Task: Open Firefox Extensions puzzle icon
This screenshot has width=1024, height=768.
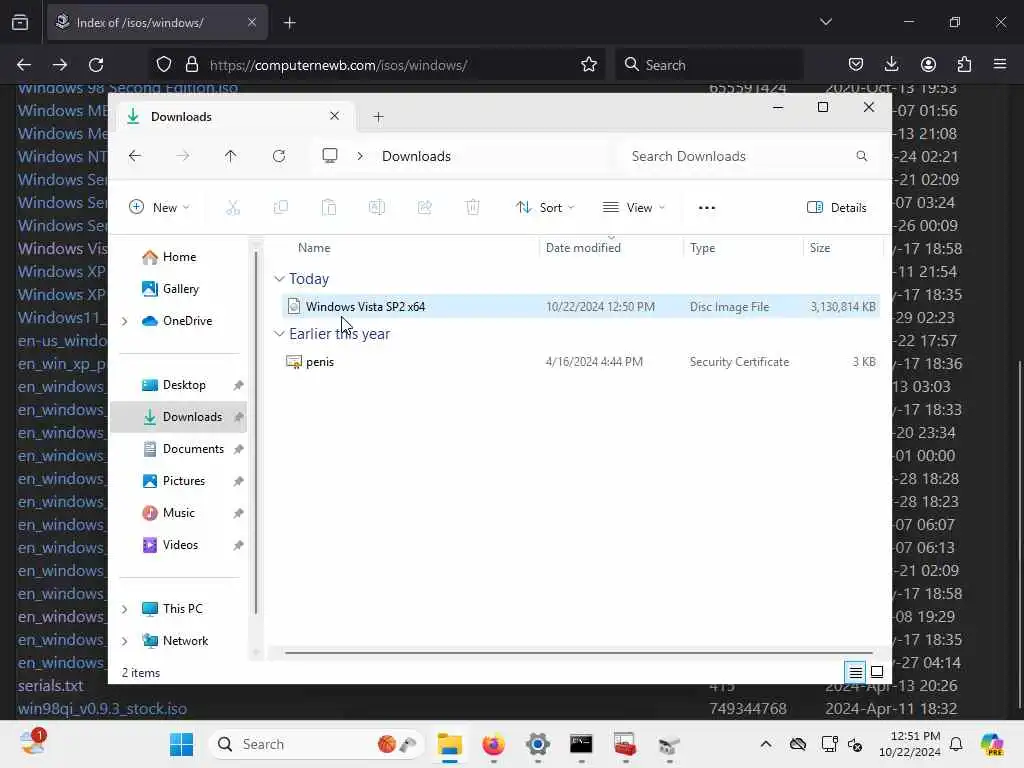Action: click(x=964, y=65)
